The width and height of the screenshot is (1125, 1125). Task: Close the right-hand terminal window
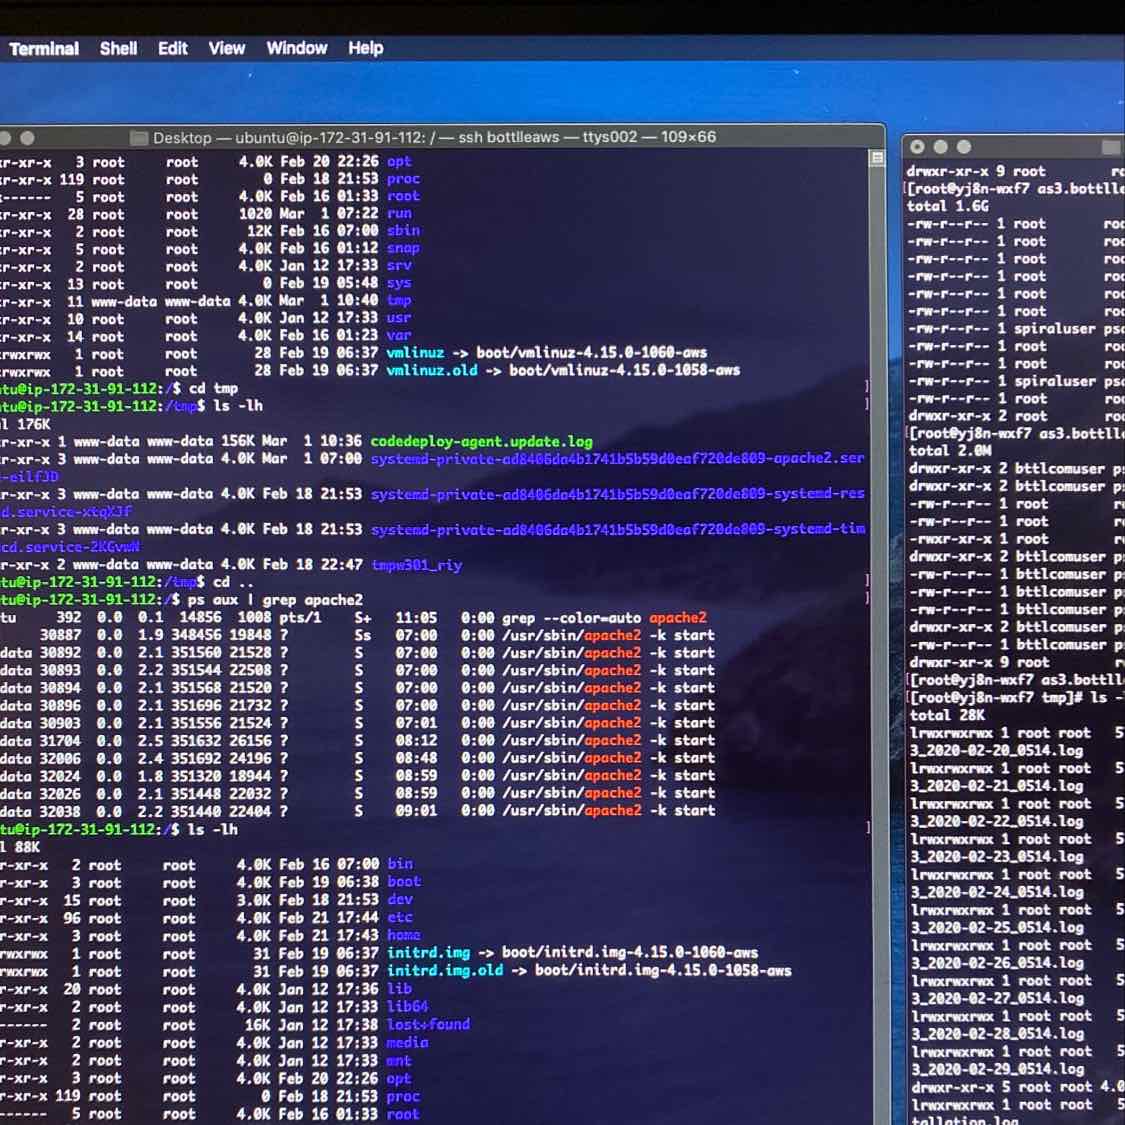[x=917, y=146]
